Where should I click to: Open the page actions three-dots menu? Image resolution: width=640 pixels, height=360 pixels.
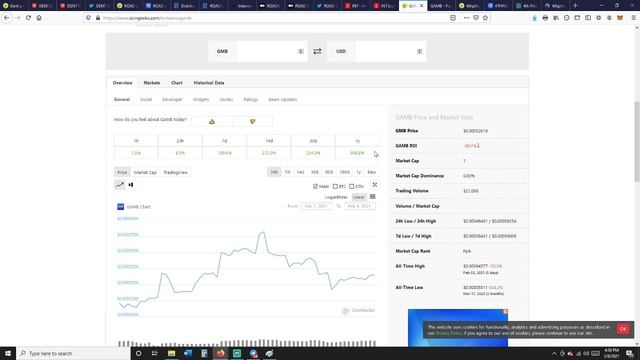[466, 18]
